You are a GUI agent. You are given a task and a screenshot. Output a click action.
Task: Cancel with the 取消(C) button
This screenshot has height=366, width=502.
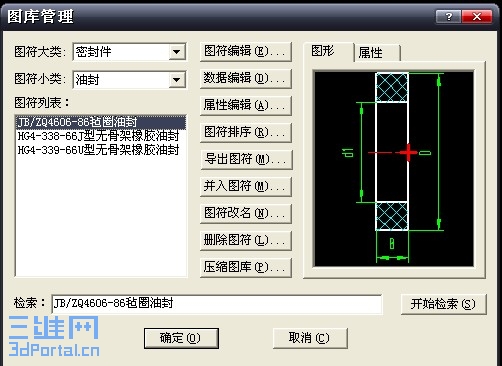[x=310, y=338]
